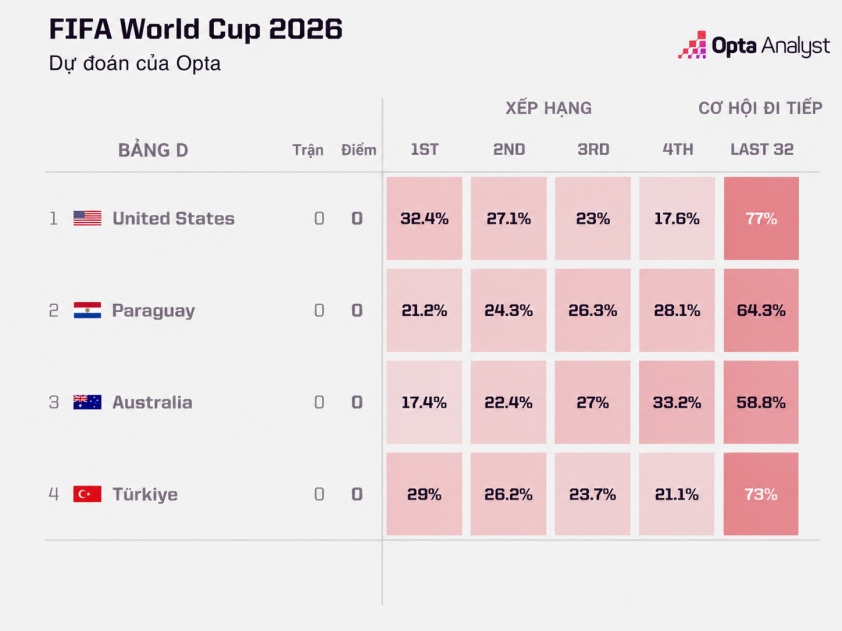Click the XẾP HẠNG heading
The height and width of the screenshot is (631, 842).
tap(548, 108)
